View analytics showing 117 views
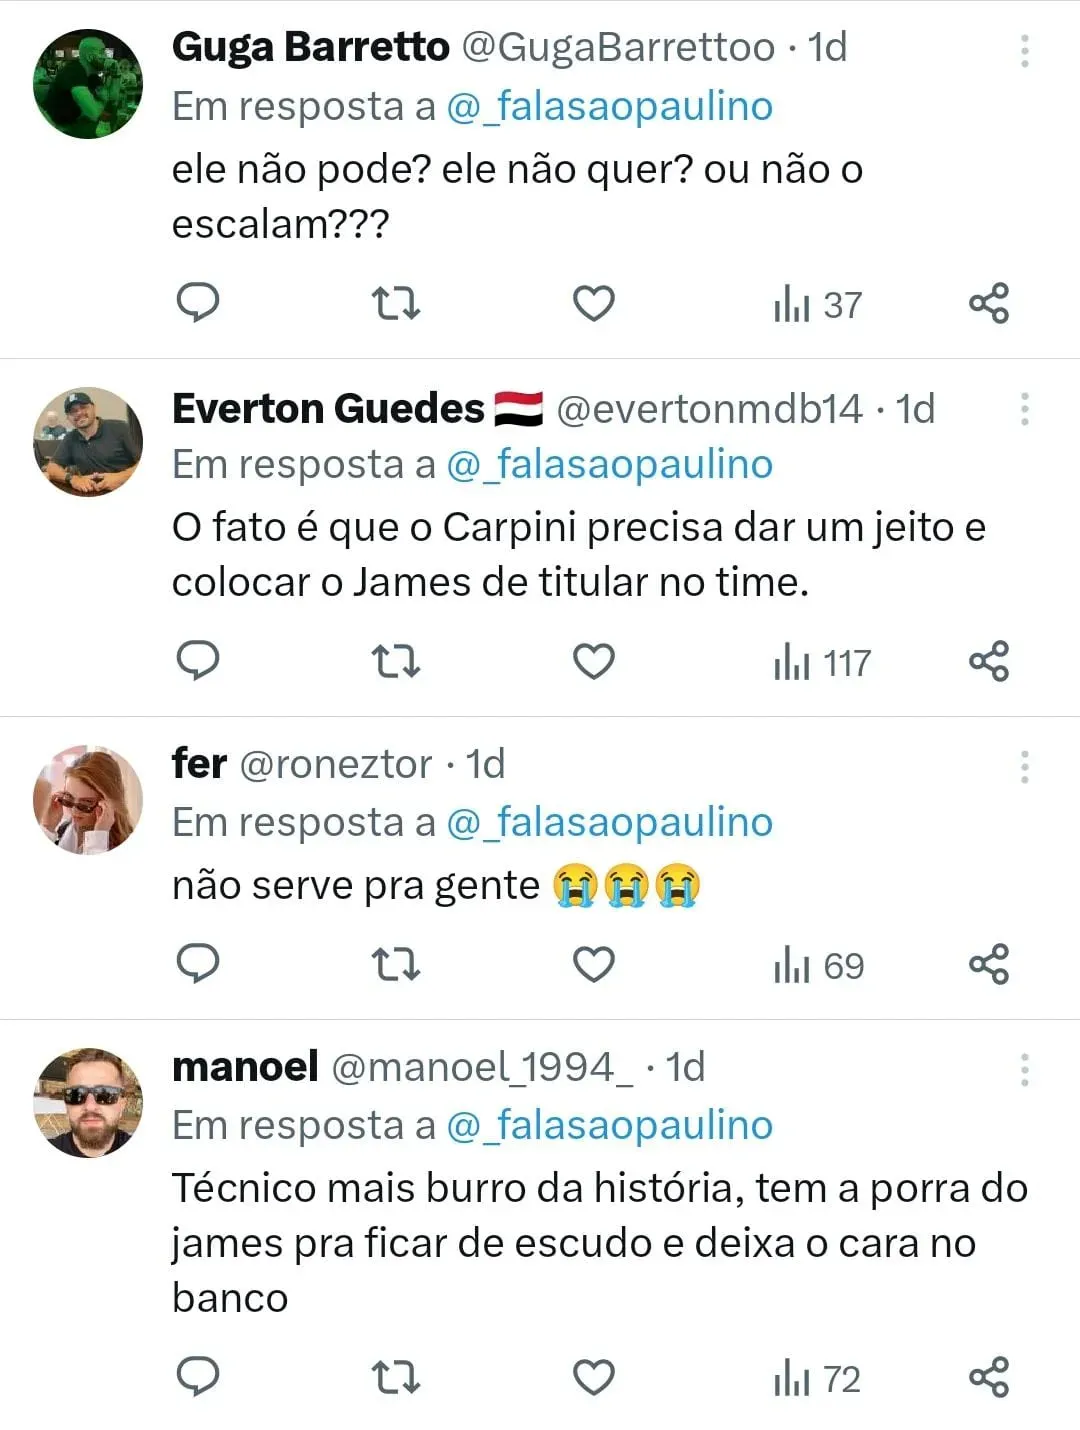The image size is (1080, 1430). 822,663
